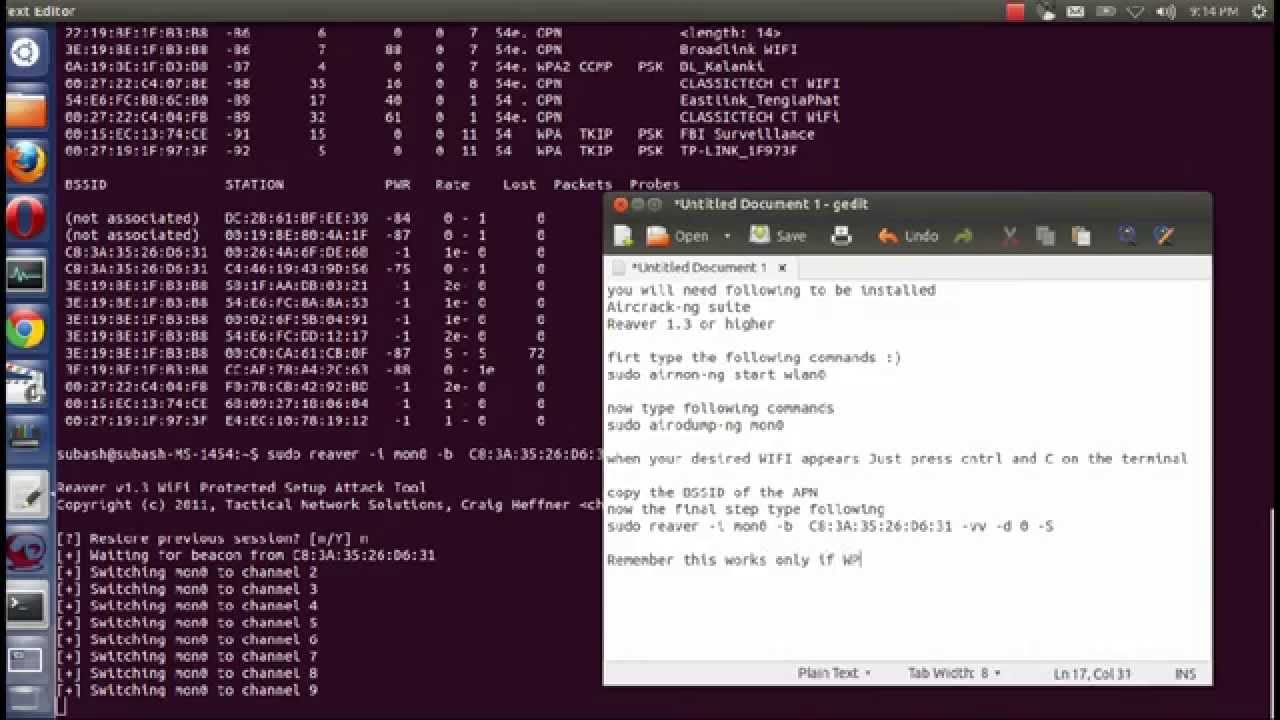The height and width of the screenshot is (720, 1280).
Task: Toggle insert/overwrite mode via INS indicator
Action: pos(1184,673)
